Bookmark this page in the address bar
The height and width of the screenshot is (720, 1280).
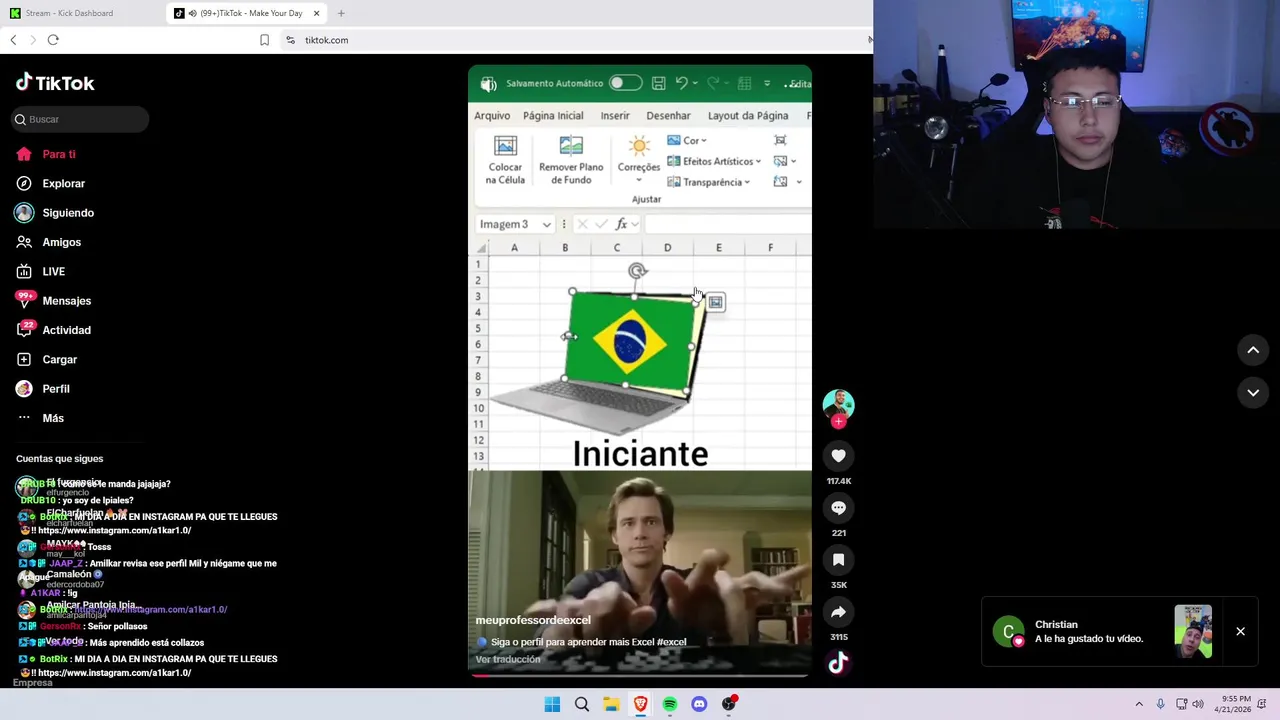pyautogui.click(x=264, y=40)
